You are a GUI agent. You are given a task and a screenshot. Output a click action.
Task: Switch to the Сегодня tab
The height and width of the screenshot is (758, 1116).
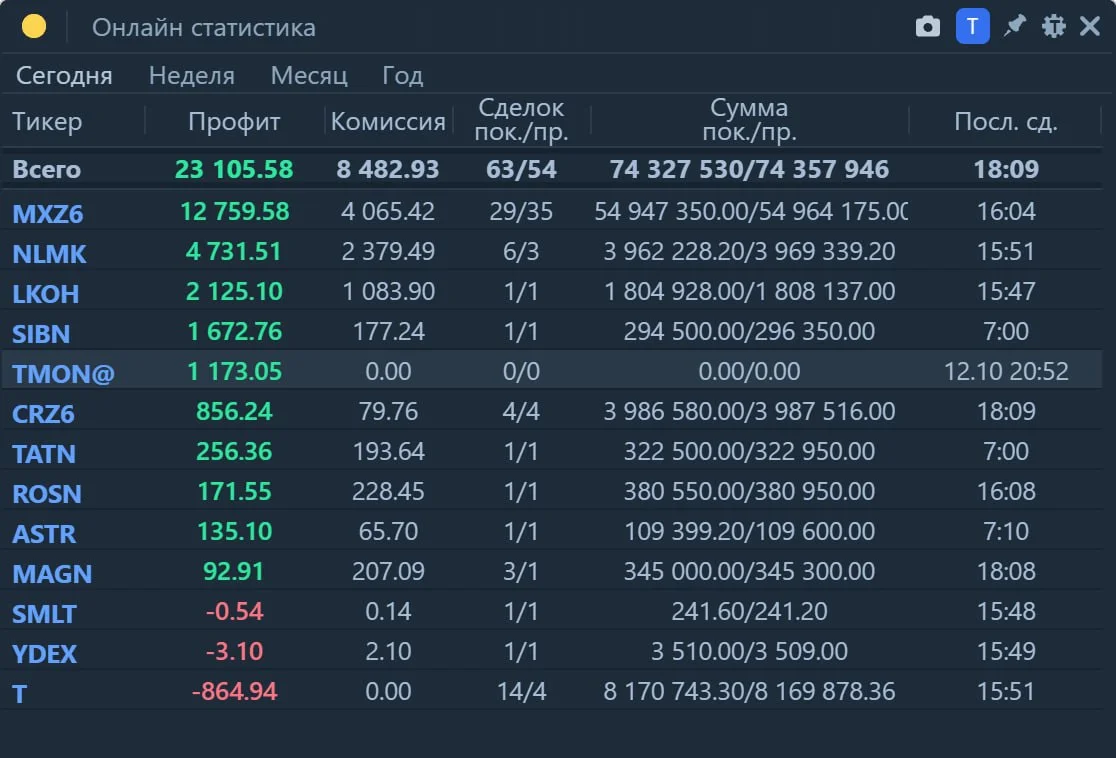[64, 75]
